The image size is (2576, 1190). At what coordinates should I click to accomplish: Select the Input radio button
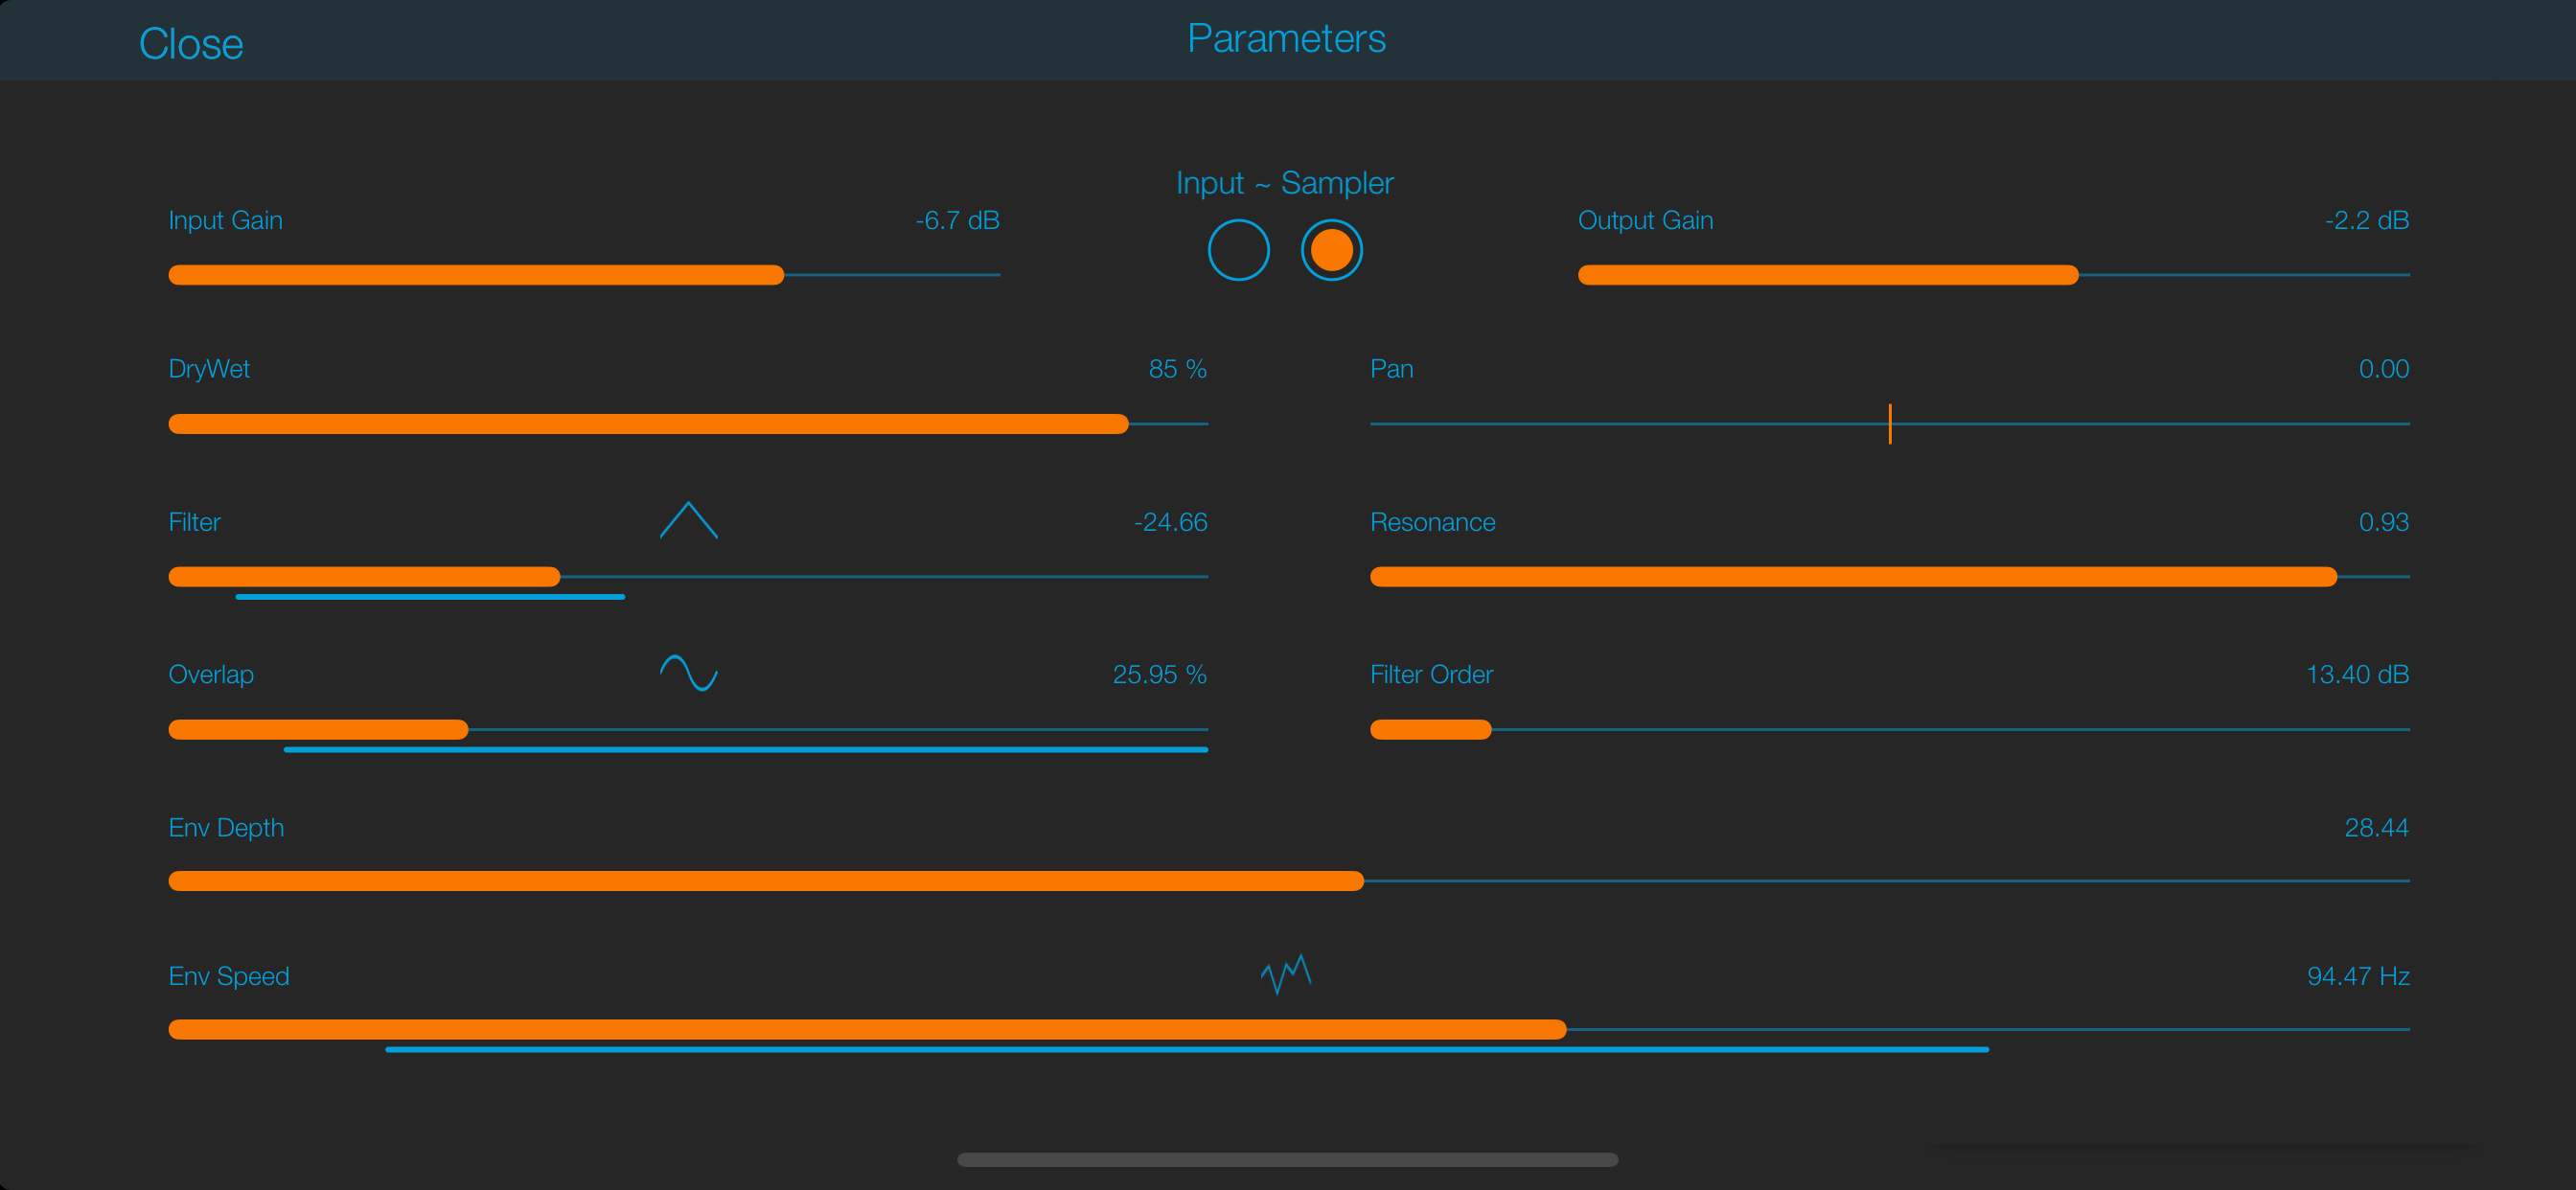(x=1238, y=250)
